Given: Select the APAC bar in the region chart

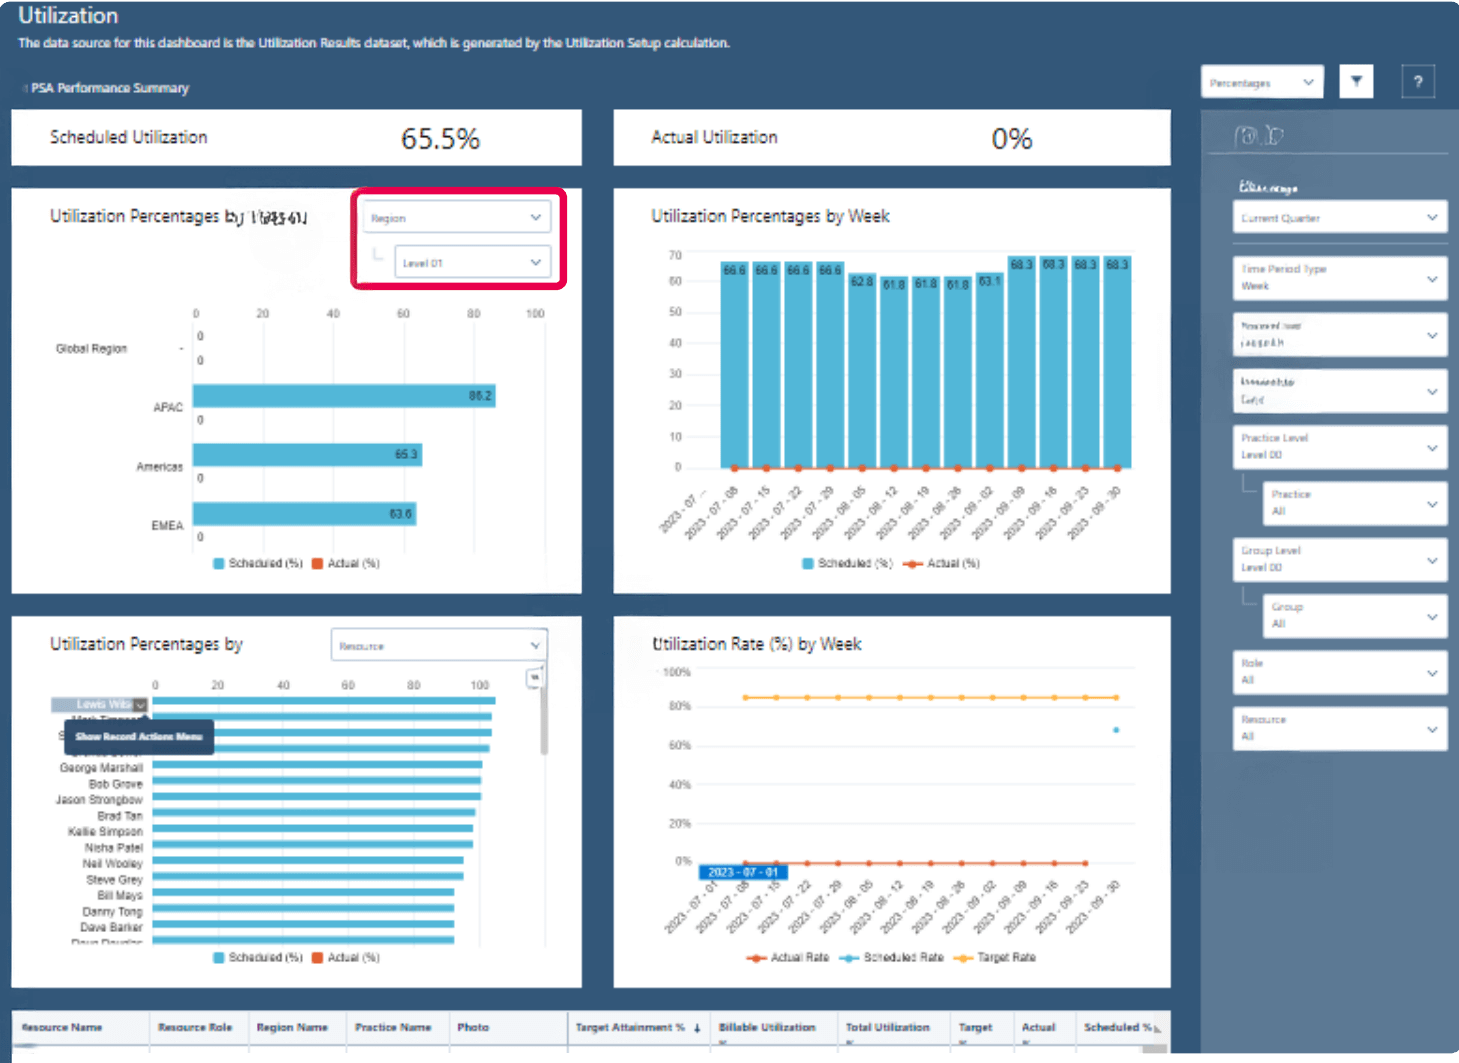Looking at the screenshot, I should (x=344, y=395).
